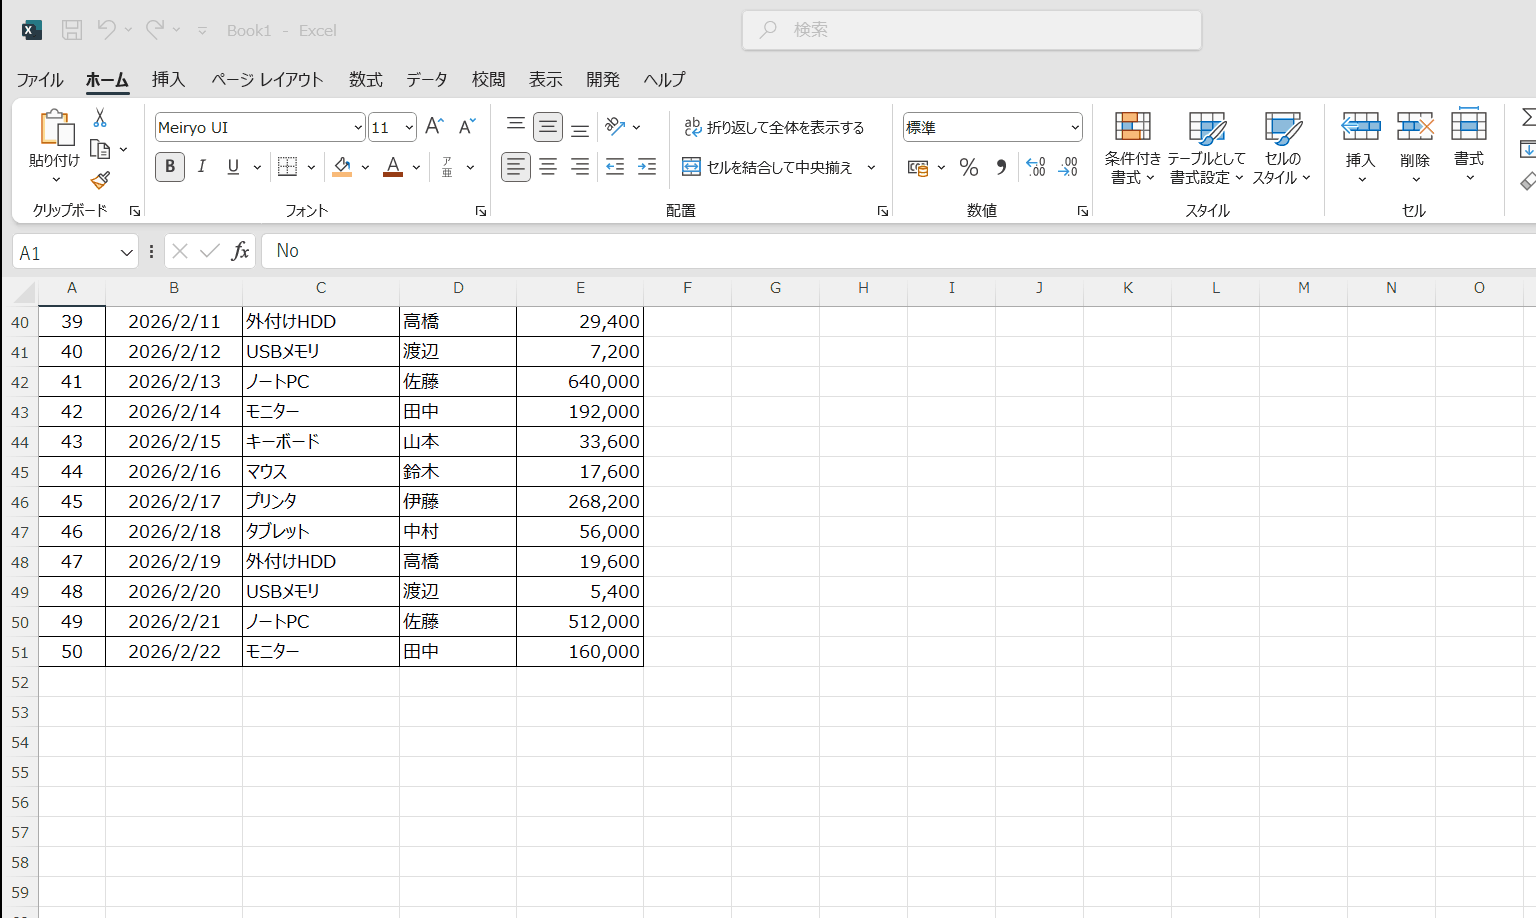Open the 挿入 ribbon tab

tap(168, 79)
